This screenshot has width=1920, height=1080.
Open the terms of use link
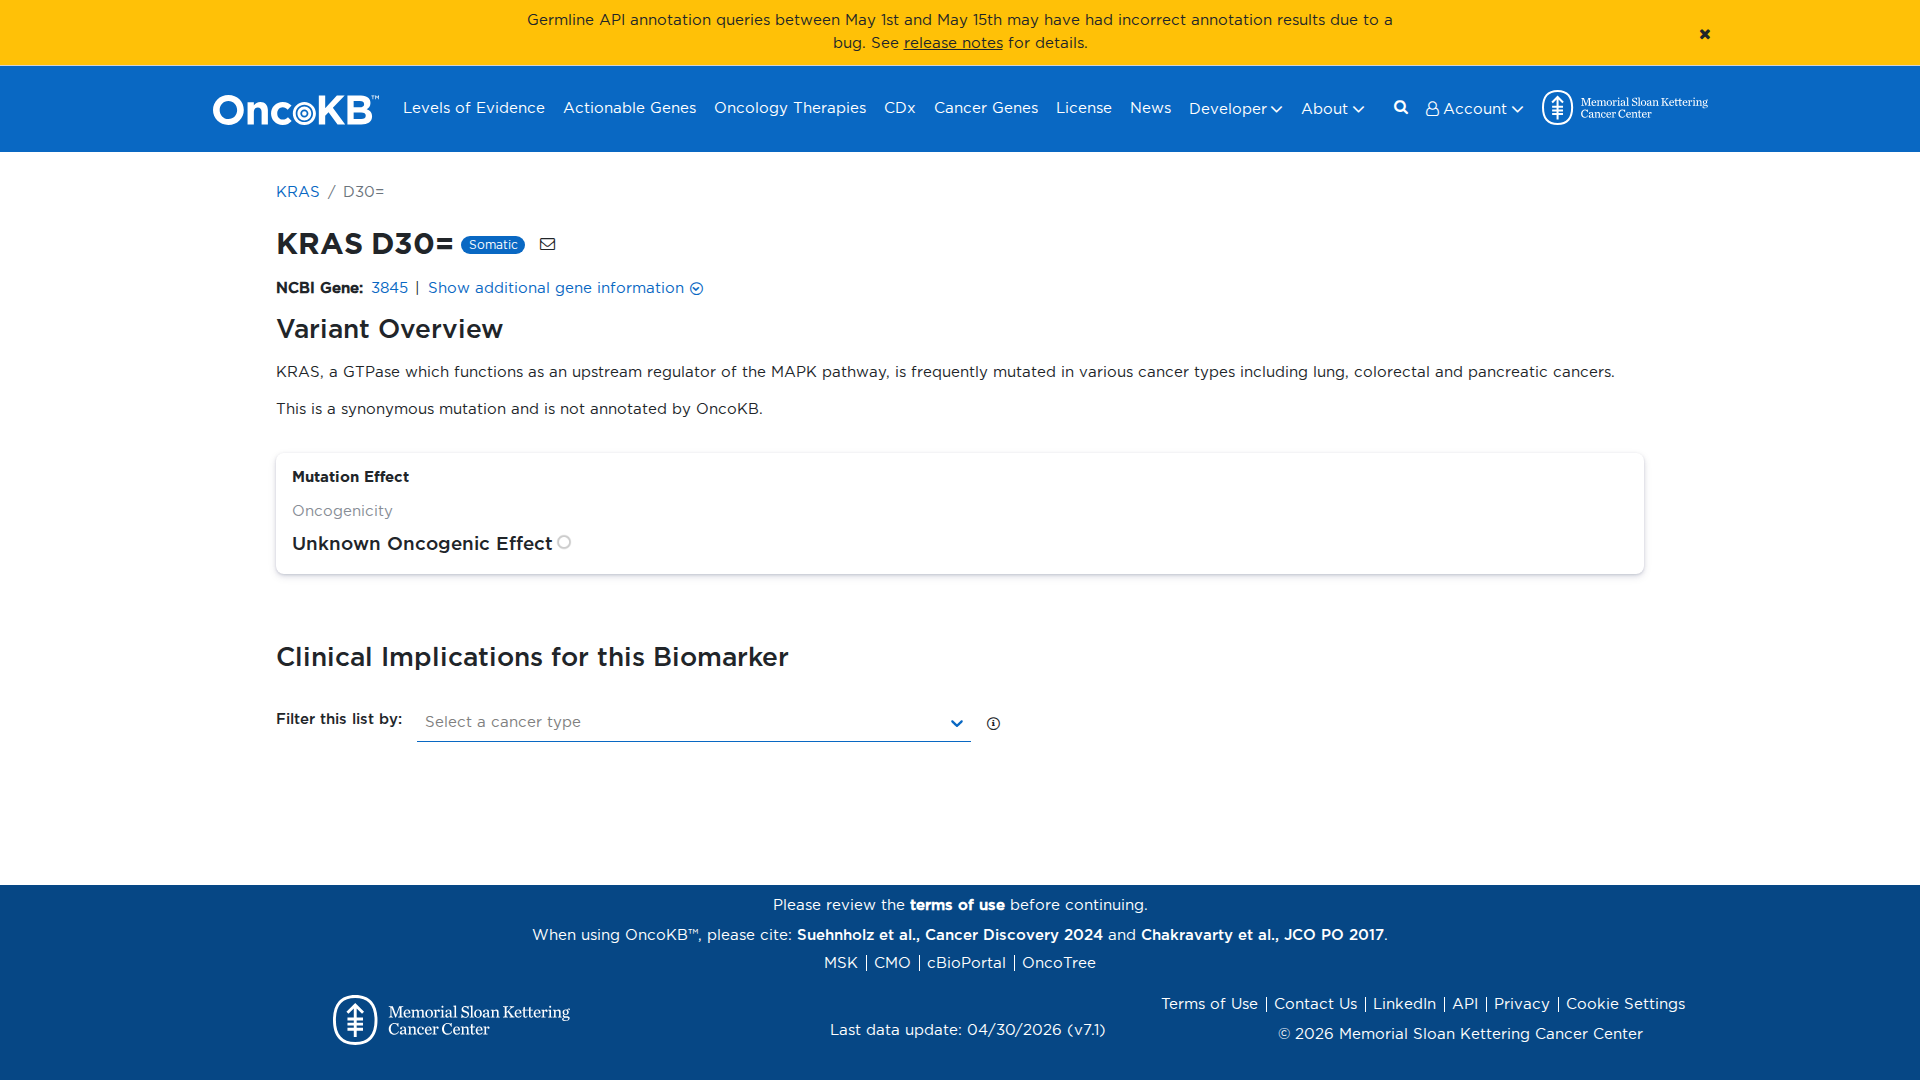point(957,905)
